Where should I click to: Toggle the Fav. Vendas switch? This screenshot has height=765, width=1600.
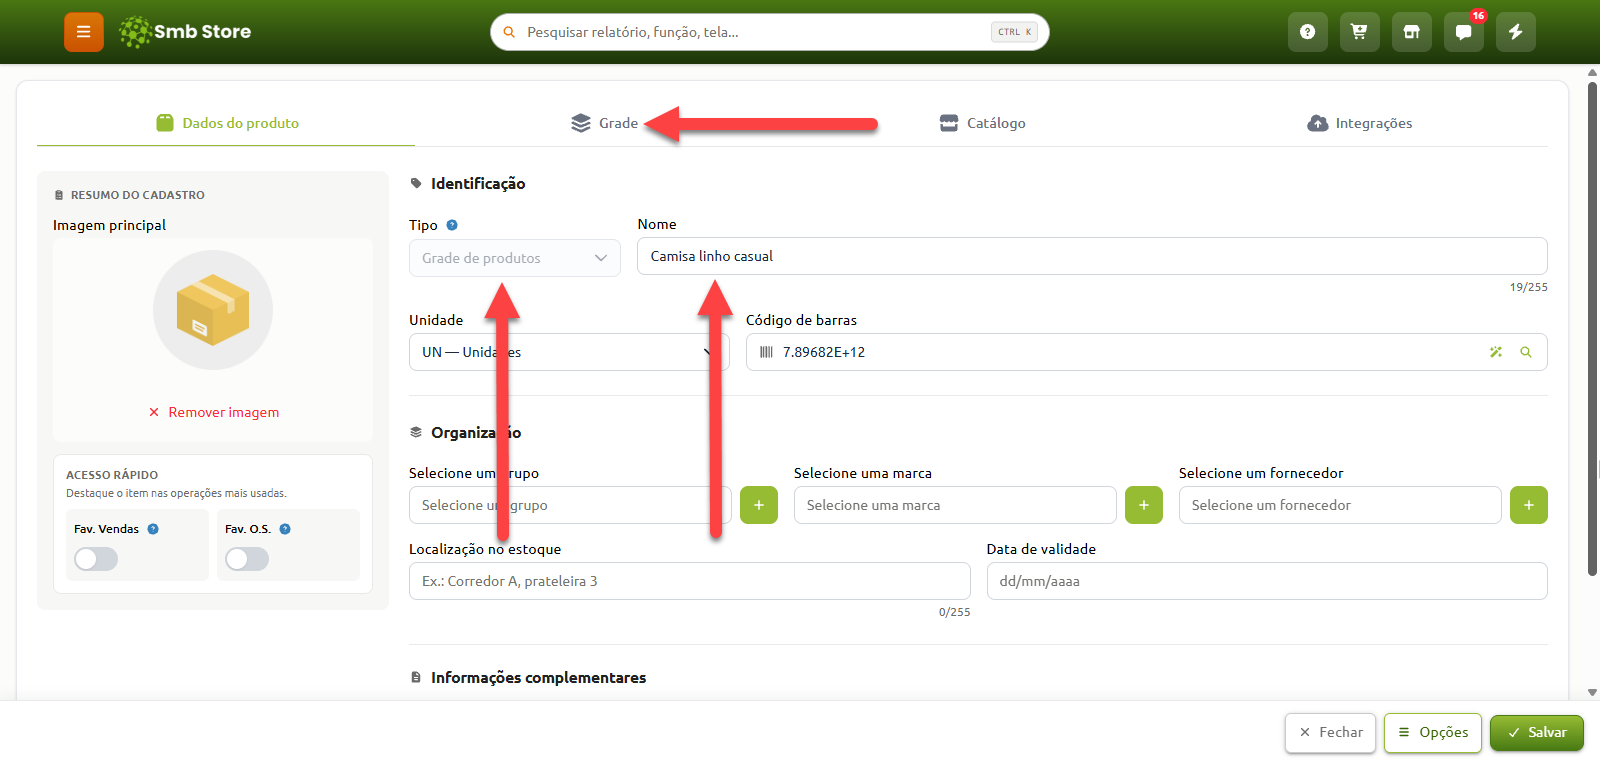tap(96, 559)
